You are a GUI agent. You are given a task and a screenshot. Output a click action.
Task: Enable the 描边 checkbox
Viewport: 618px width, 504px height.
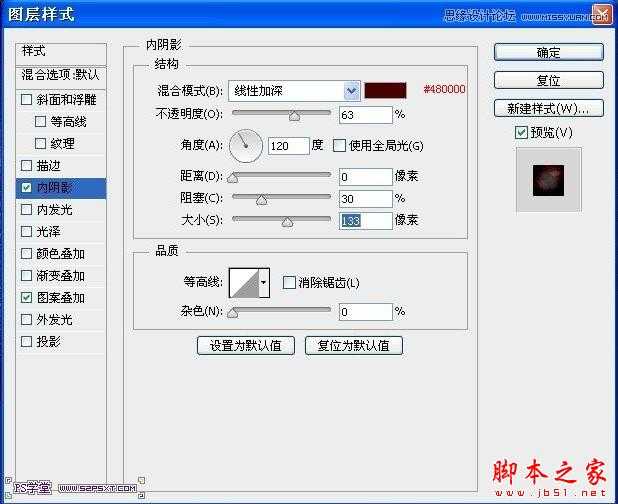point(26,166)
